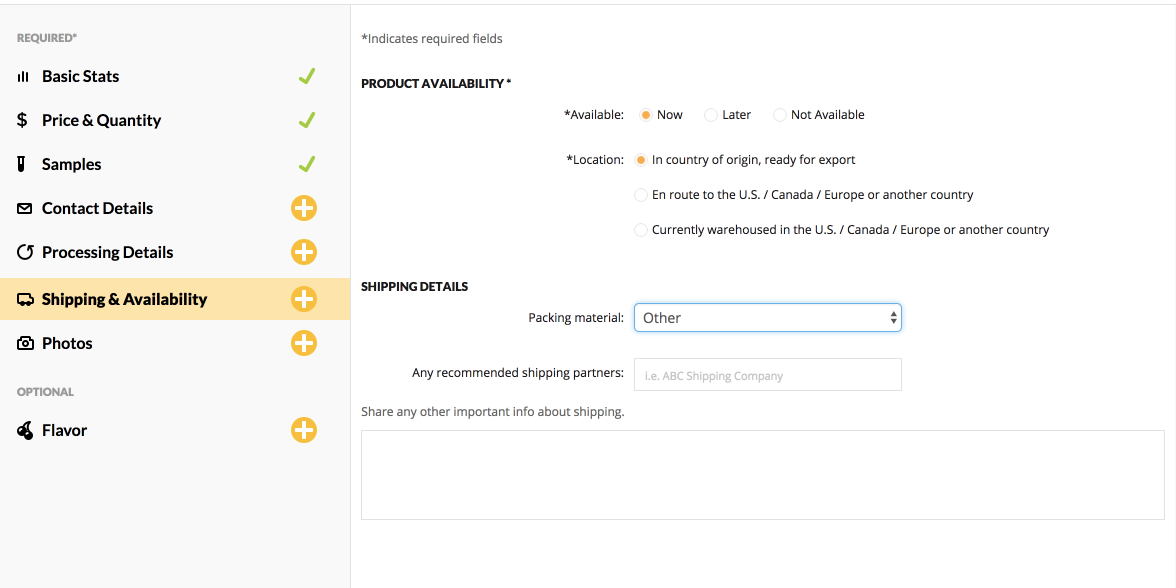
Task: Navigate to Contact Details section
Action: (97, 208)
